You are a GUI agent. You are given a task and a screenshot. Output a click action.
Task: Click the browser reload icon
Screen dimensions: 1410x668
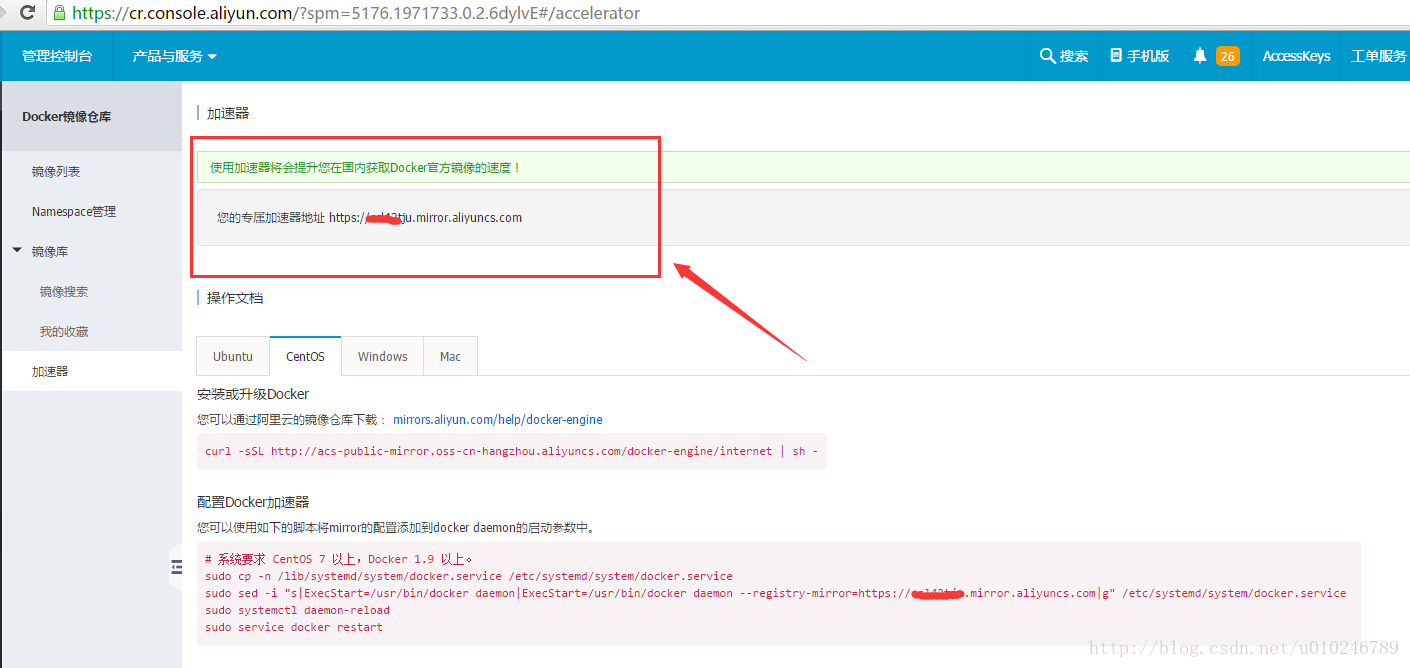coord(27,13)
